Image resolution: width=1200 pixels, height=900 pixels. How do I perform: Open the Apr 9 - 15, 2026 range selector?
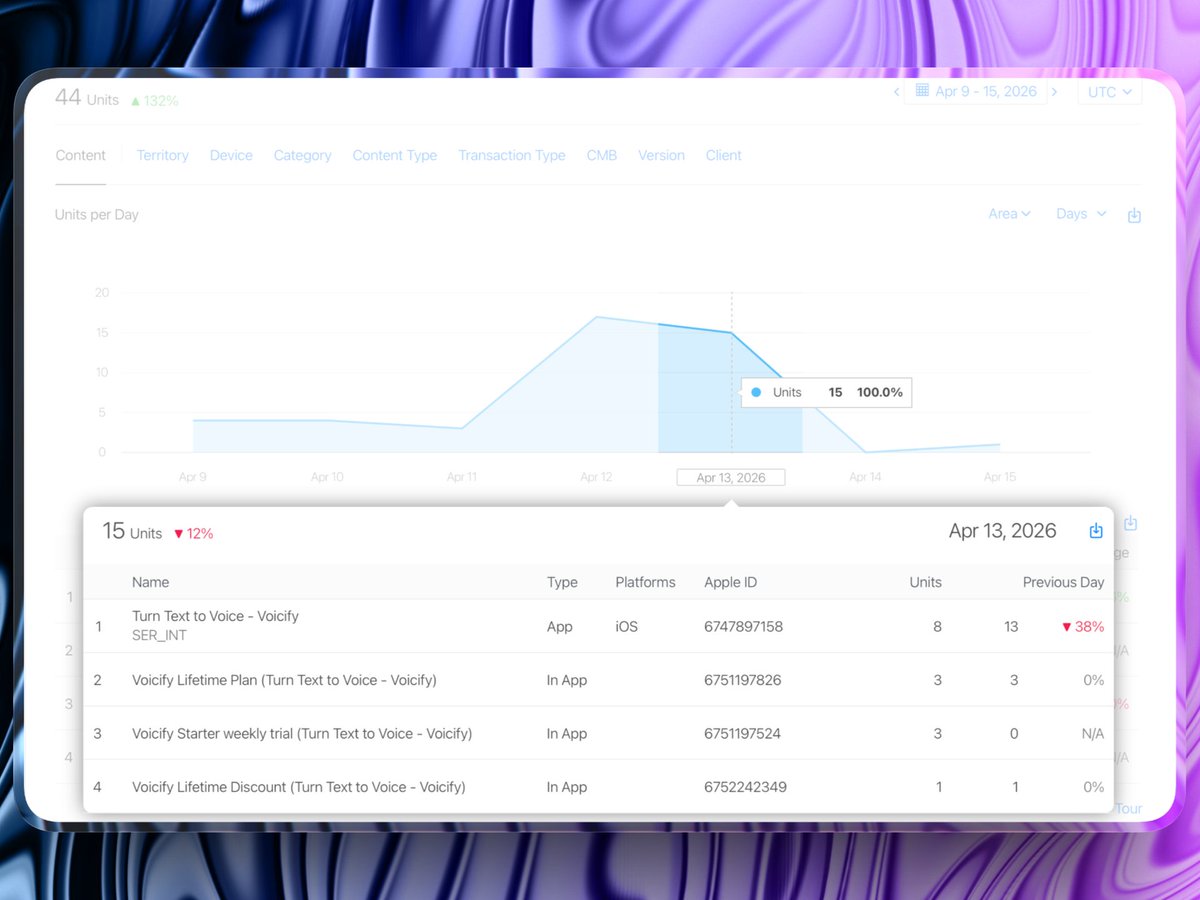(976, 92)
